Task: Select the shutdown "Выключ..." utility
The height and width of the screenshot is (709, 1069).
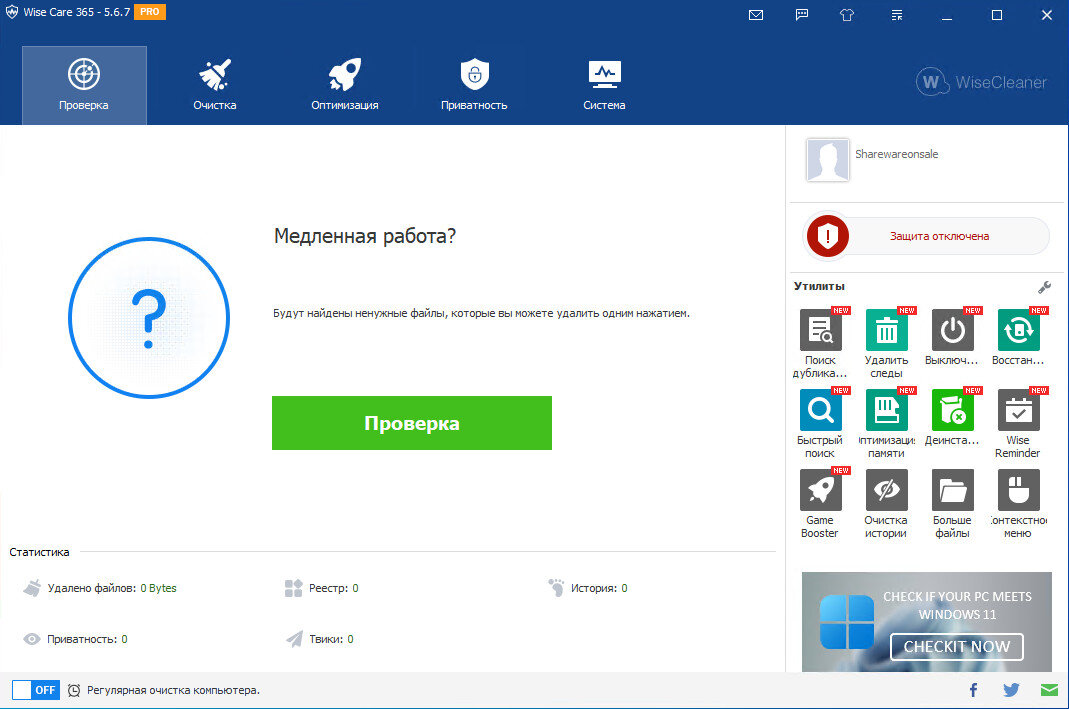Action: tap(952, 330)
